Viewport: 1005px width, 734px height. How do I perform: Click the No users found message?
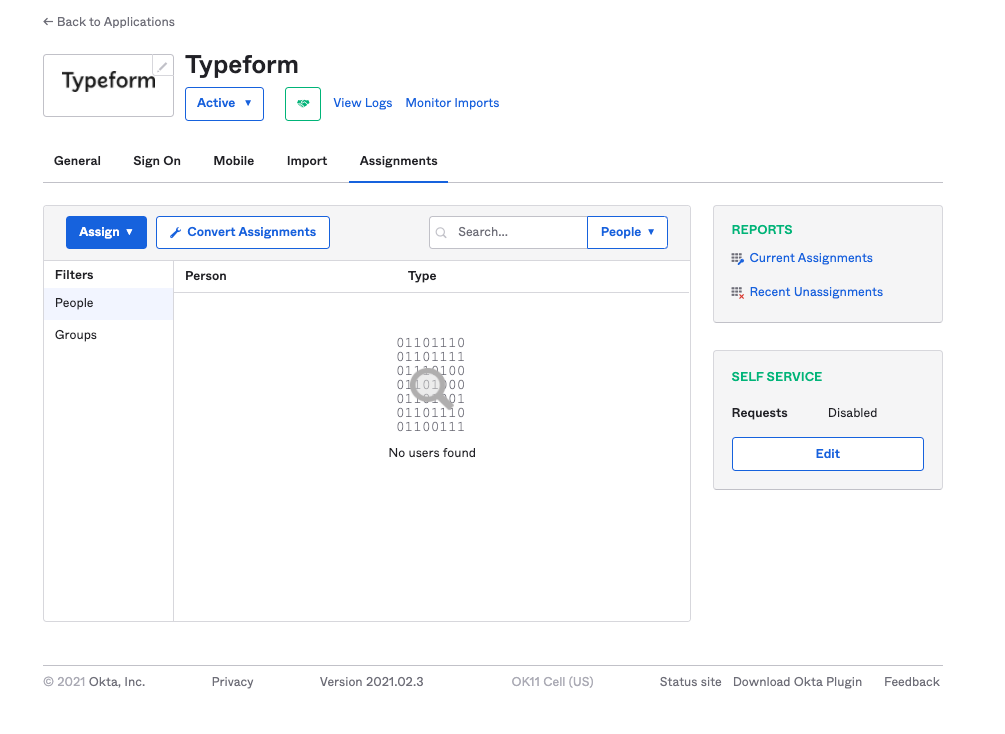[x=432, y=453]
